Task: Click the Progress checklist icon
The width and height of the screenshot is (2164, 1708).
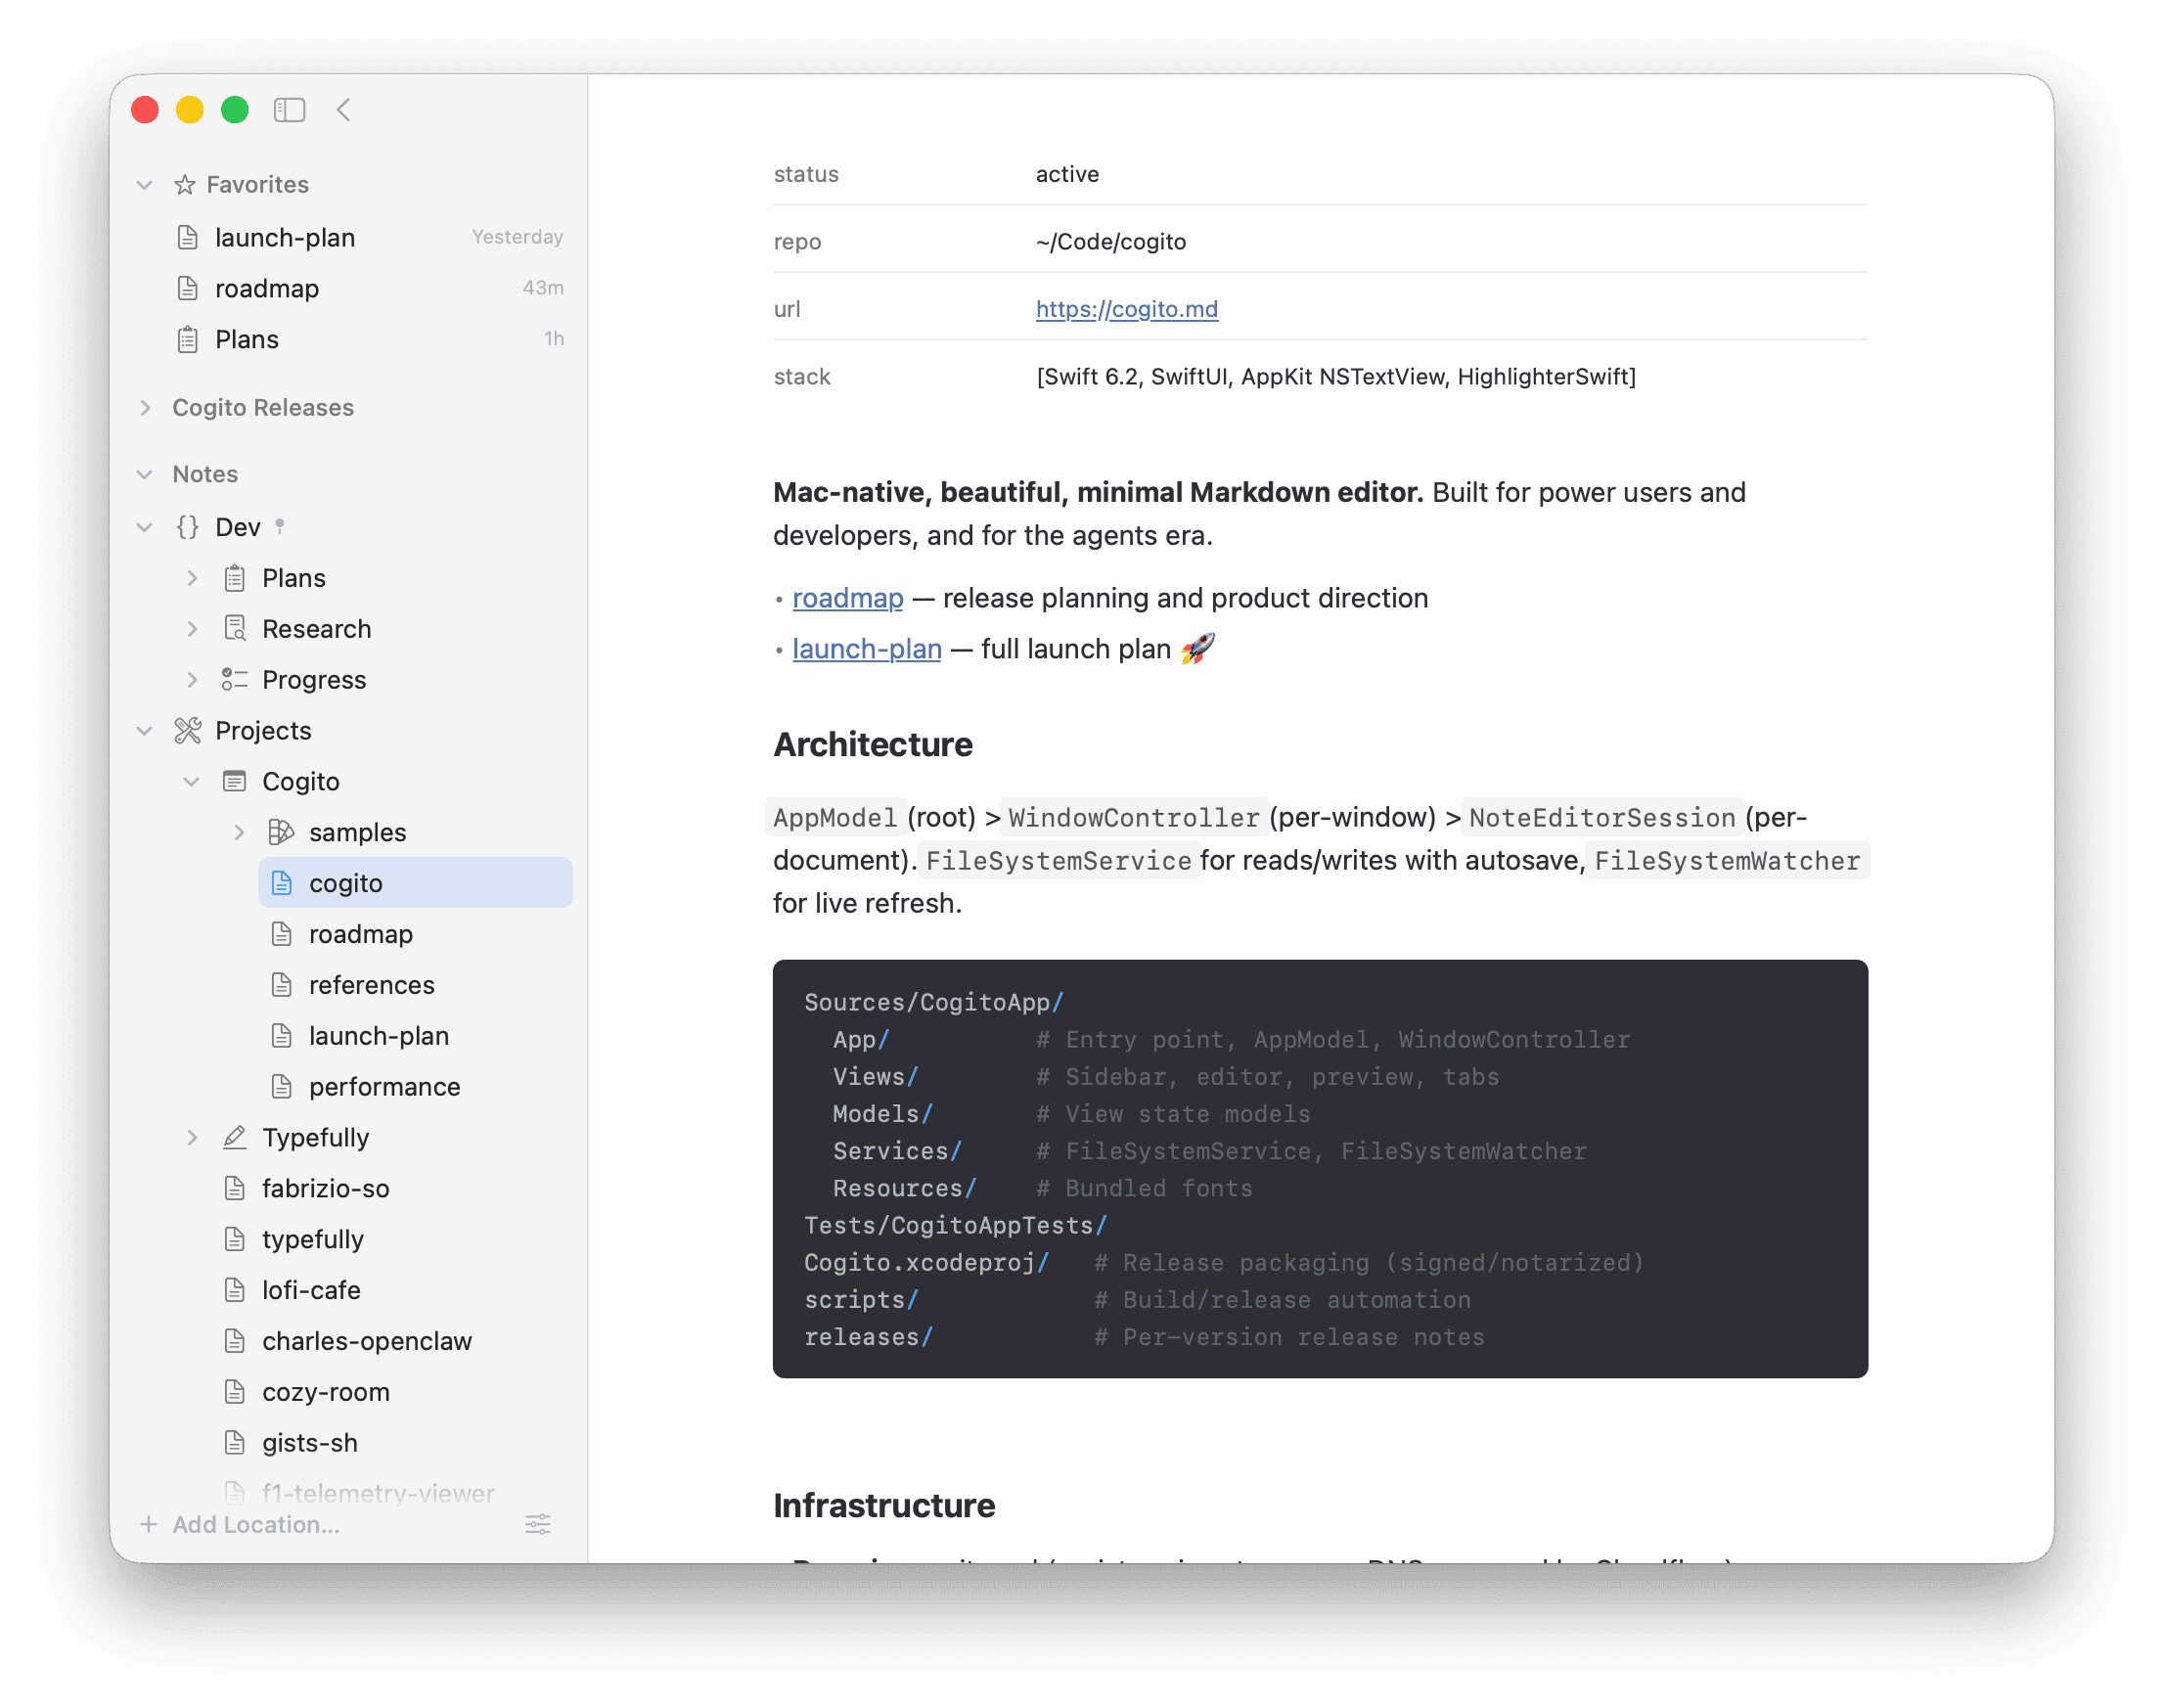Action: [x=234, y=681]
